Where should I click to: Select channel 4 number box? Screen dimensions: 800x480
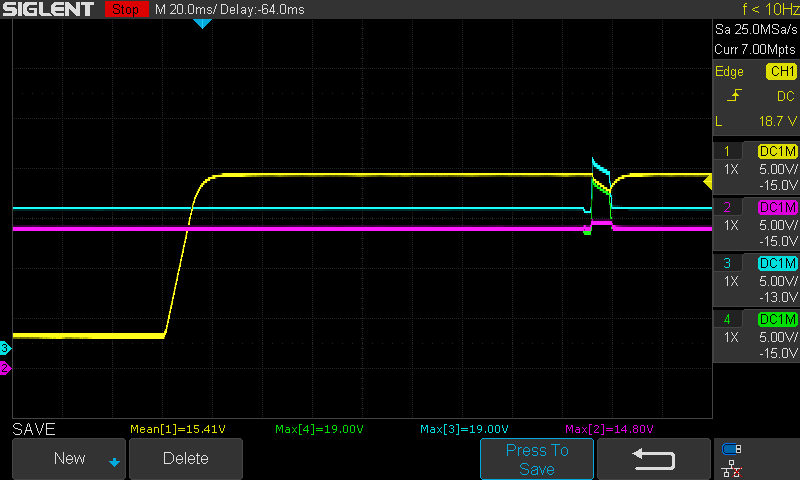click(728, 320)
